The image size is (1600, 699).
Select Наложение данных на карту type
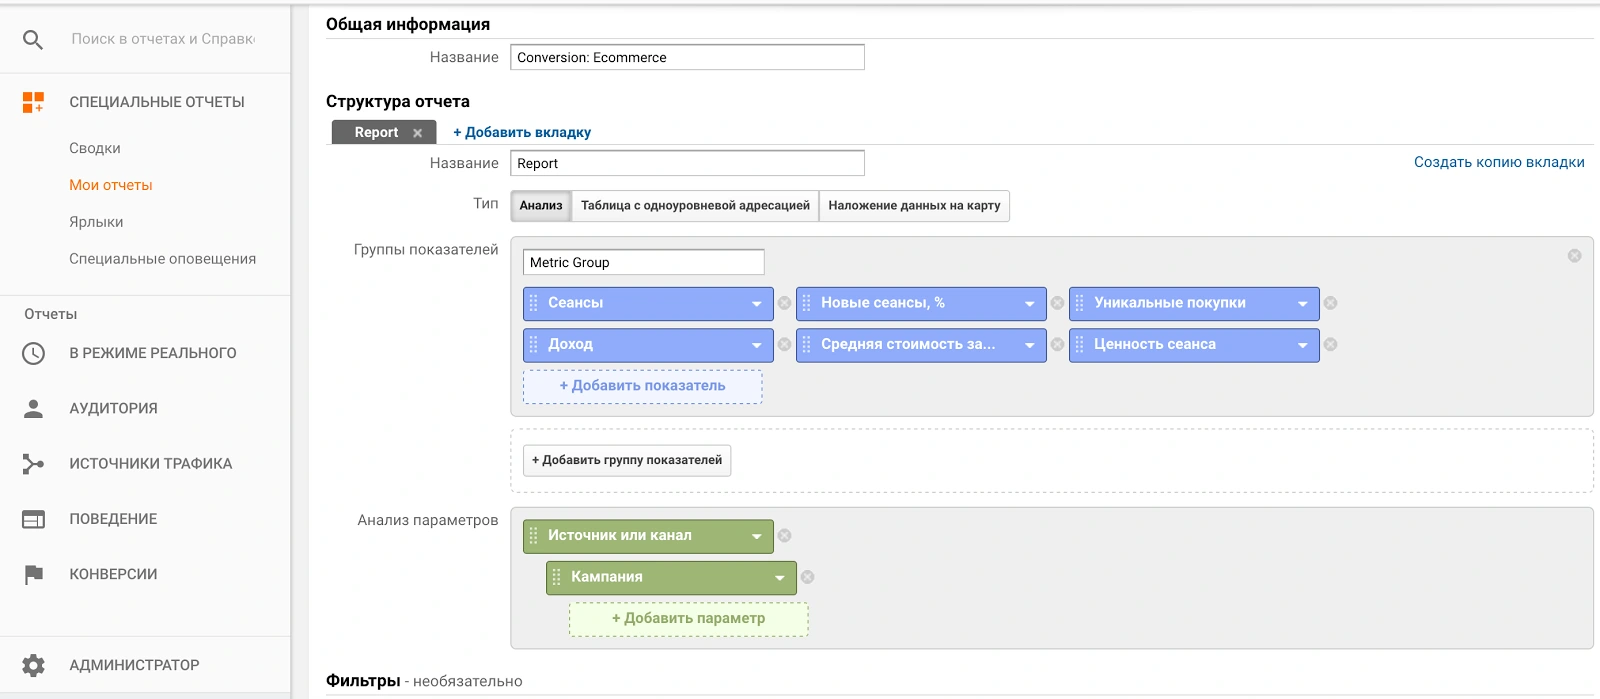(x=914, y=206)
